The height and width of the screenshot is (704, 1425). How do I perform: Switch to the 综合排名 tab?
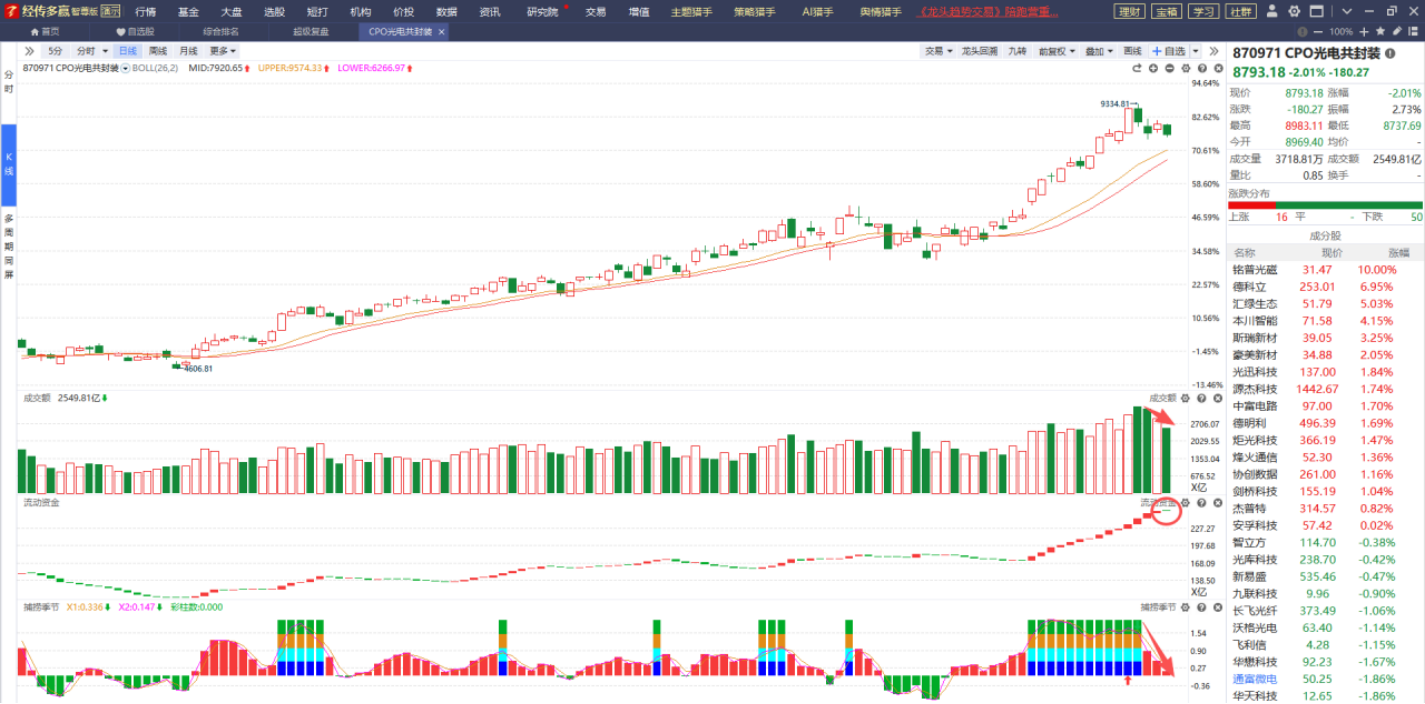click(x=223, y=31)
